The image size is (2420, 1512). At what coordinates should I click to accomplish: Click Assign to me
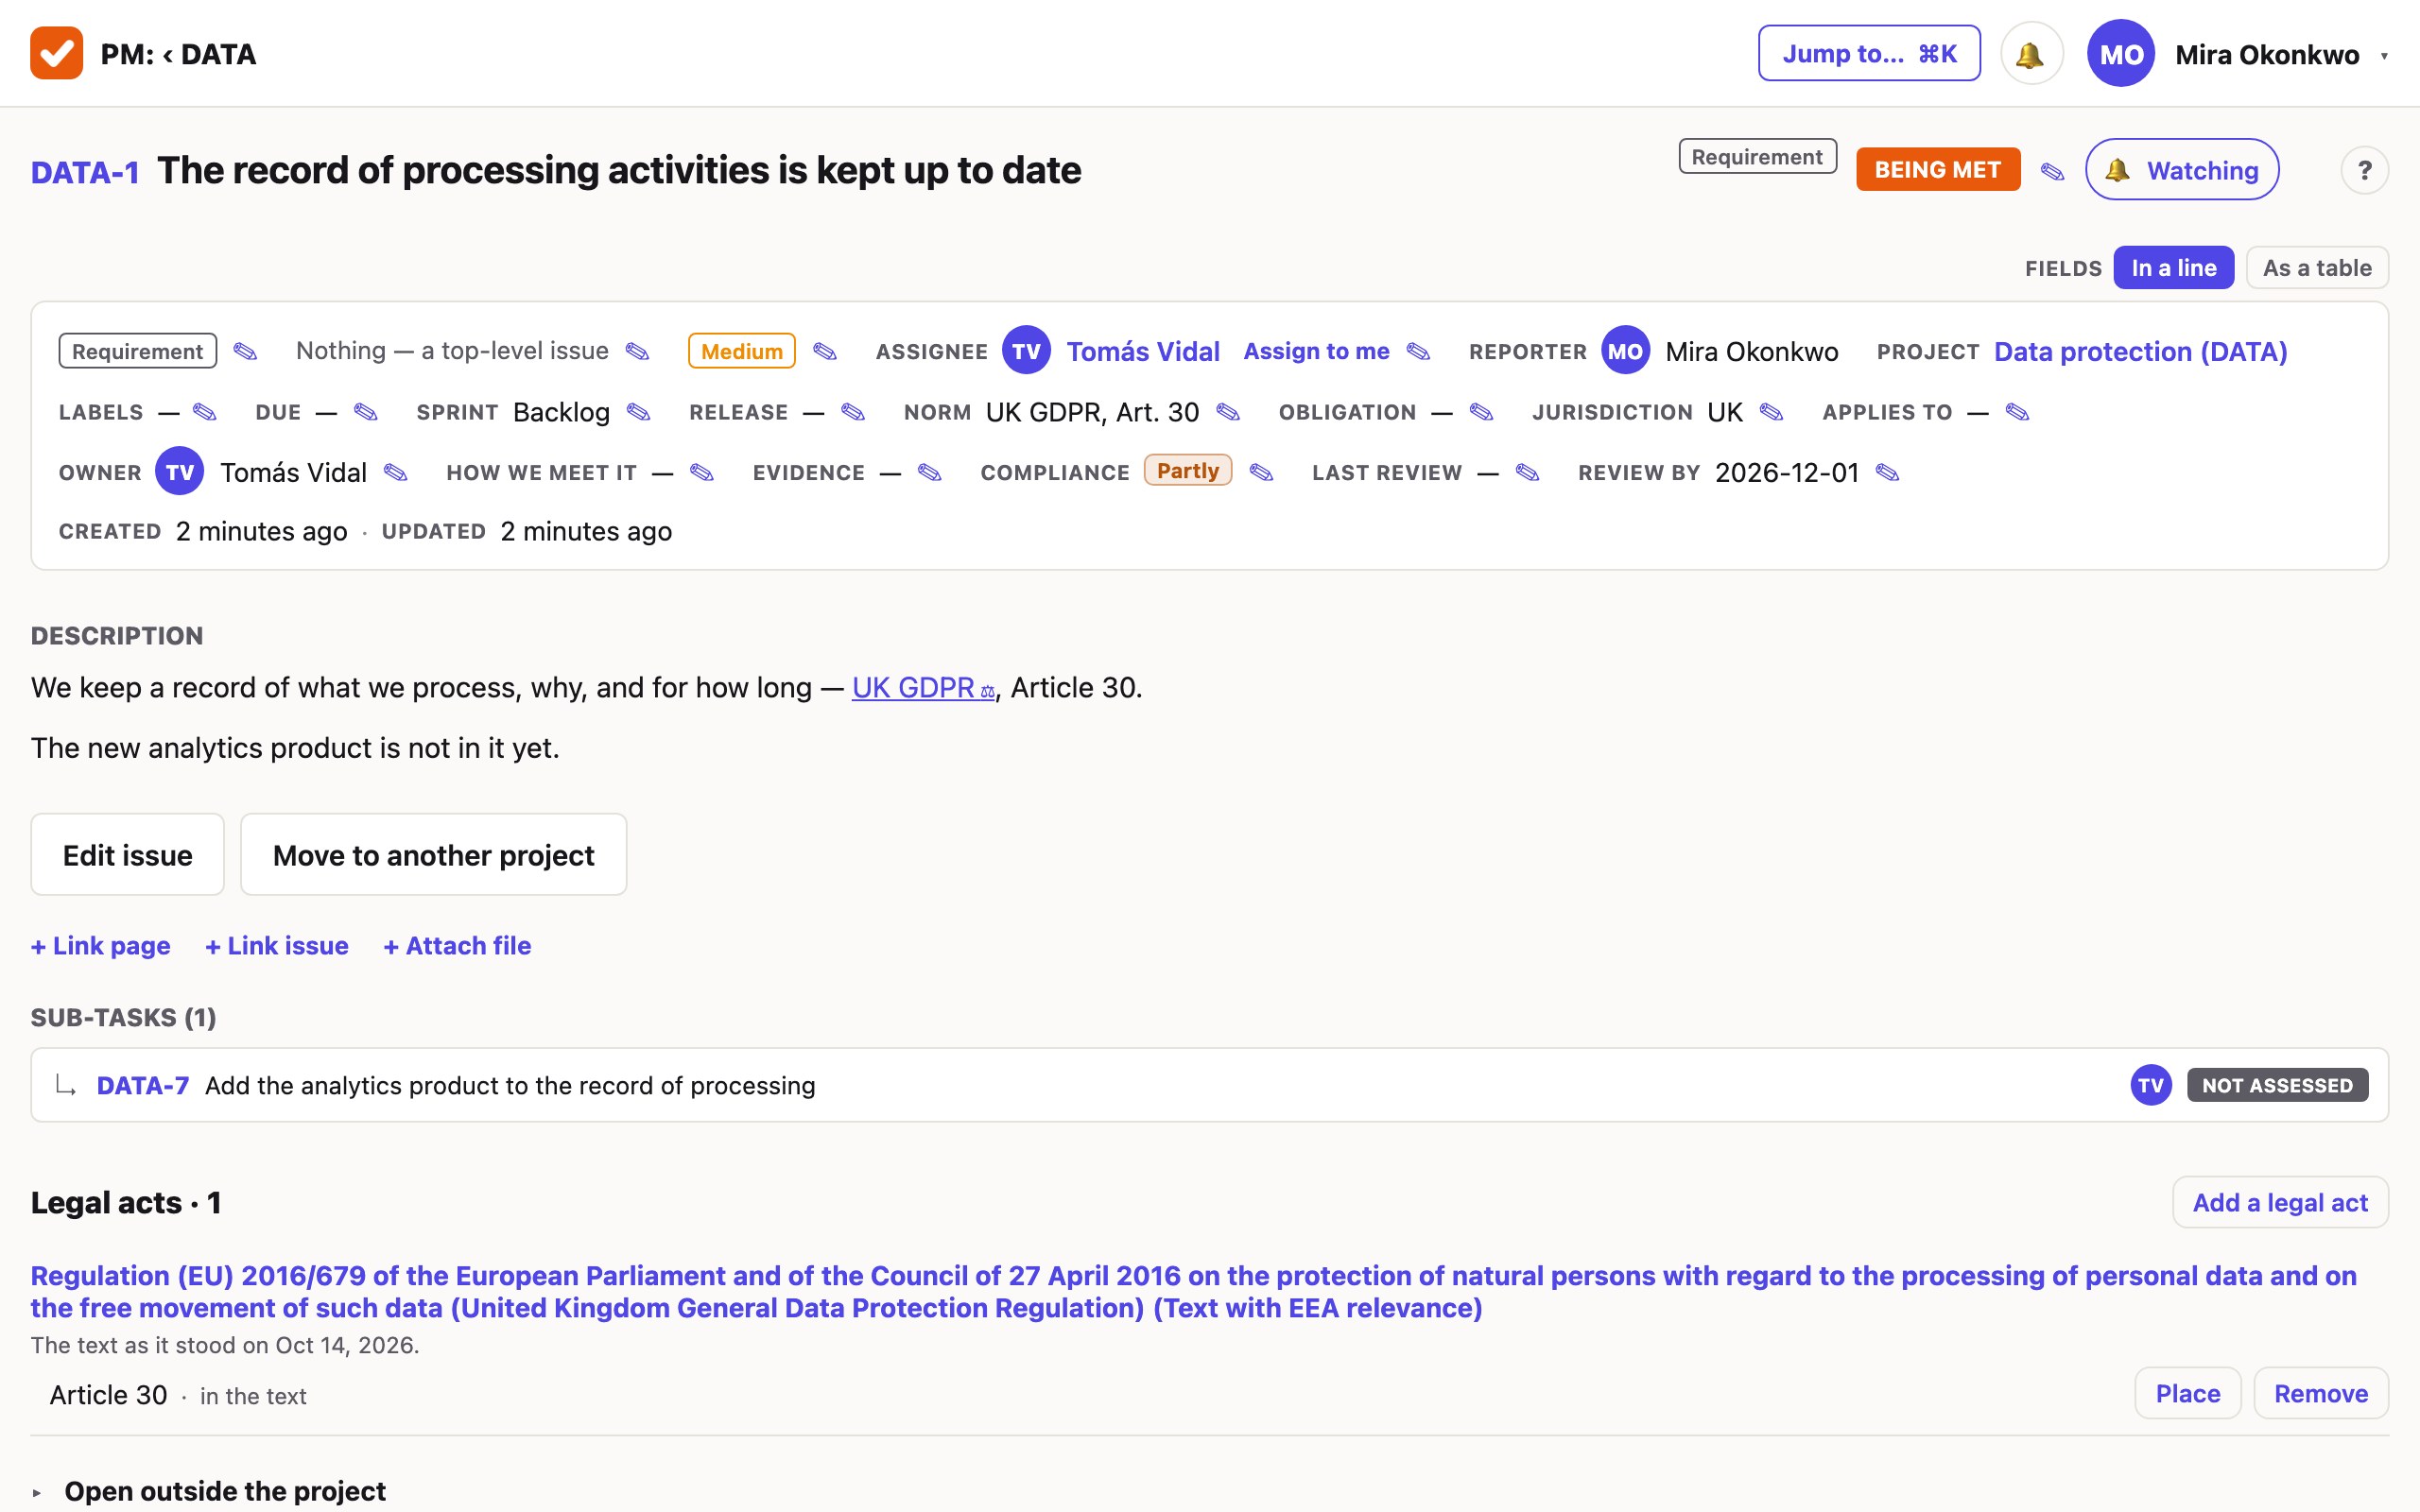click(1316, 351)
